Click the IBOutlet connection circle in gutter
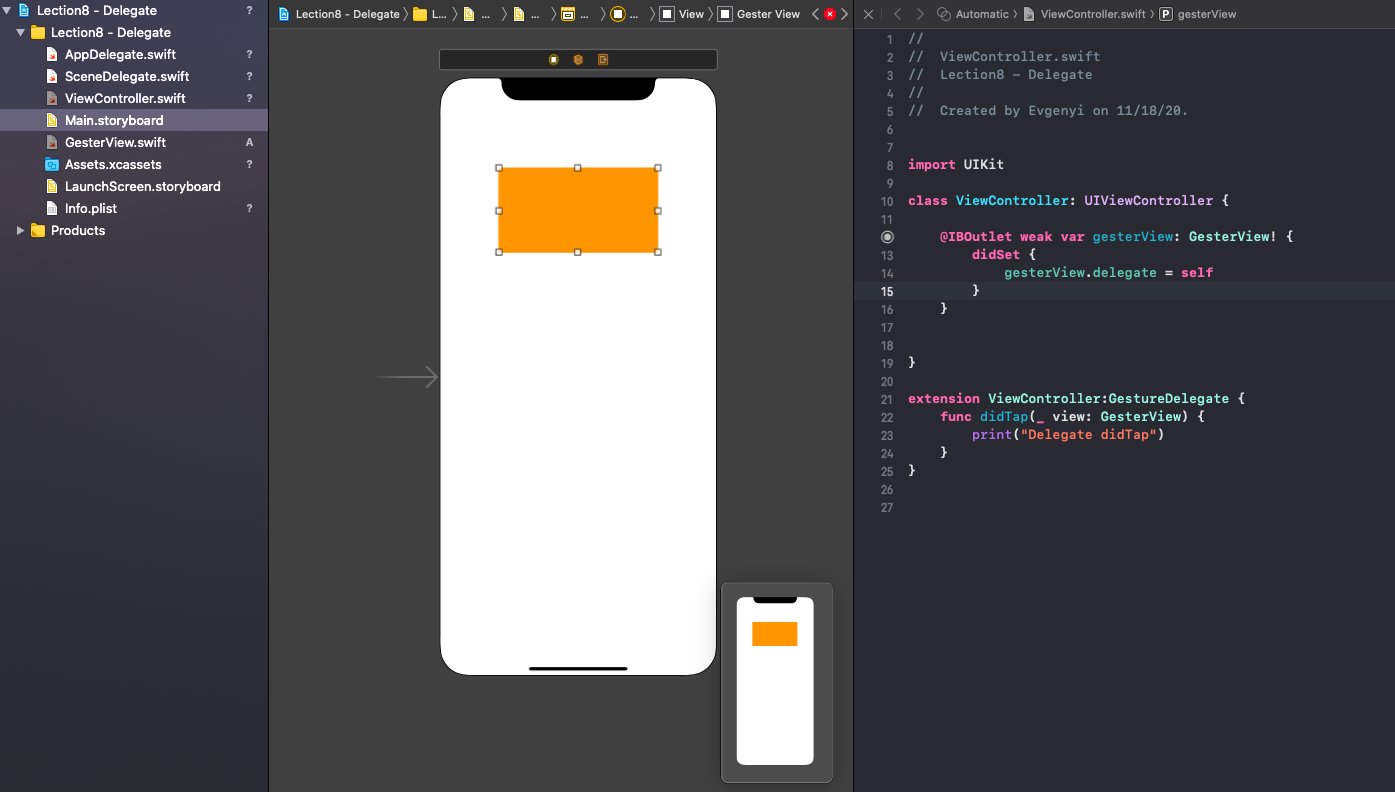This screenshot has height=792, width=1395. (x=887, y=237)
